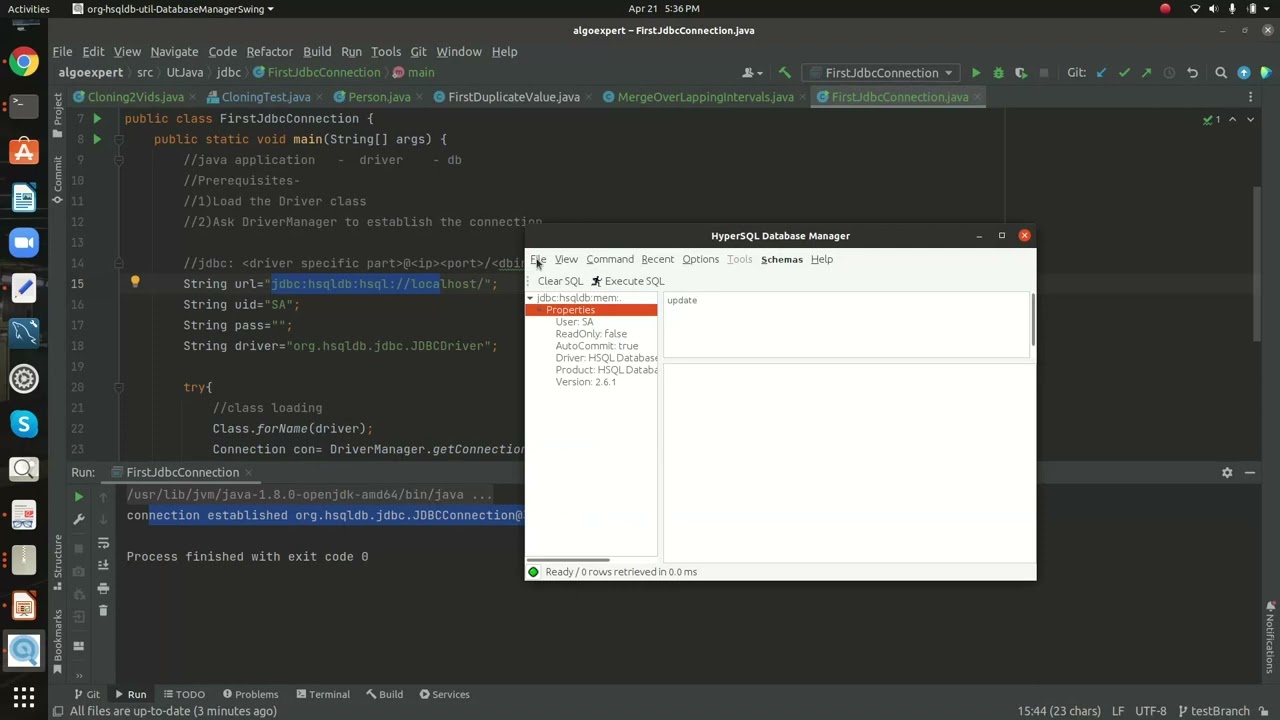The image size is (1280, 720).
Task: Hide the Run tool window
Action: 1250,472
